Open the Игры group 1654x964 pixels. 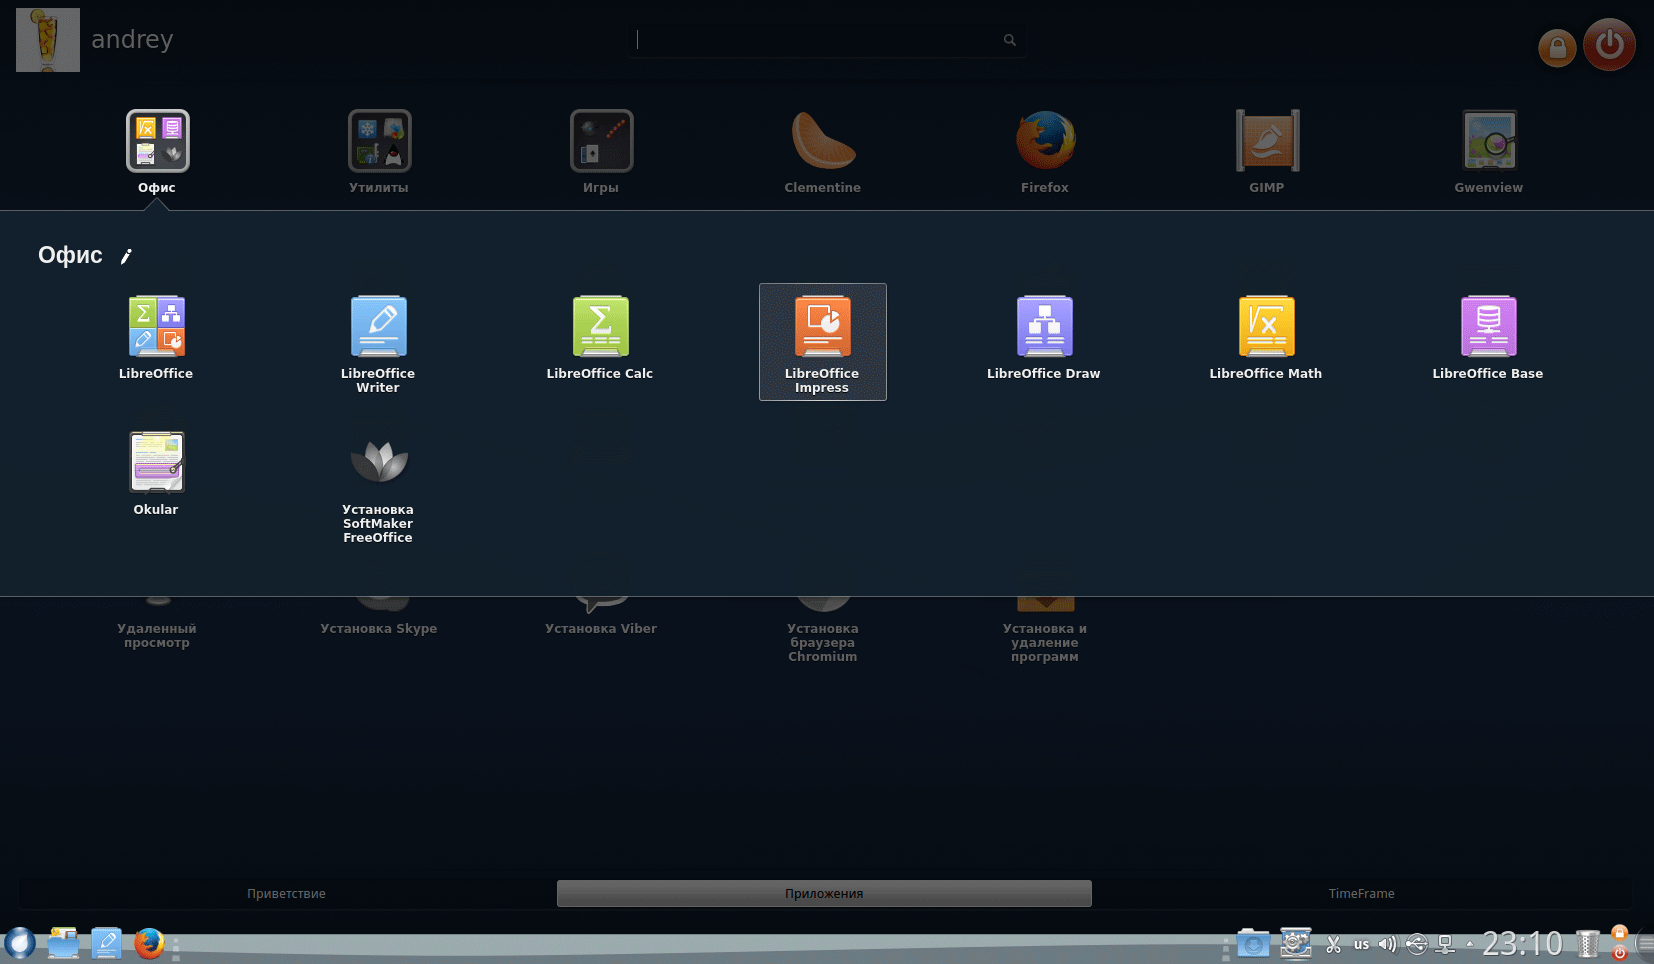pos(601,141)
